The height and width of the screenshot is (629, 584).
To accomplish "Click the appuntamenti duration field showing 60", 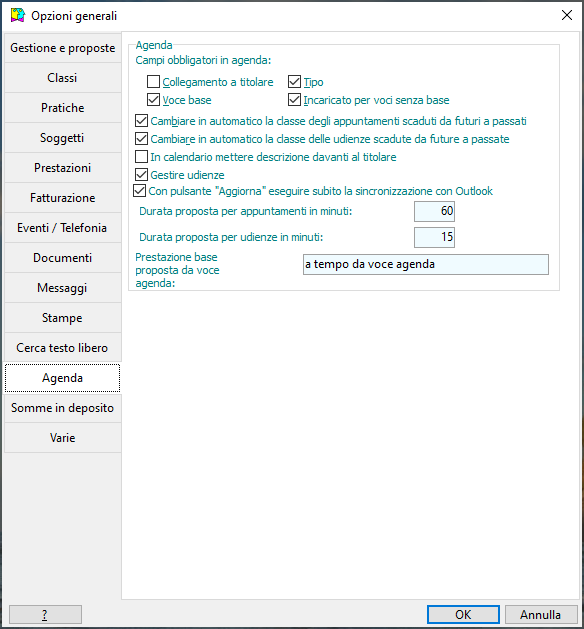I will (434, 211).
